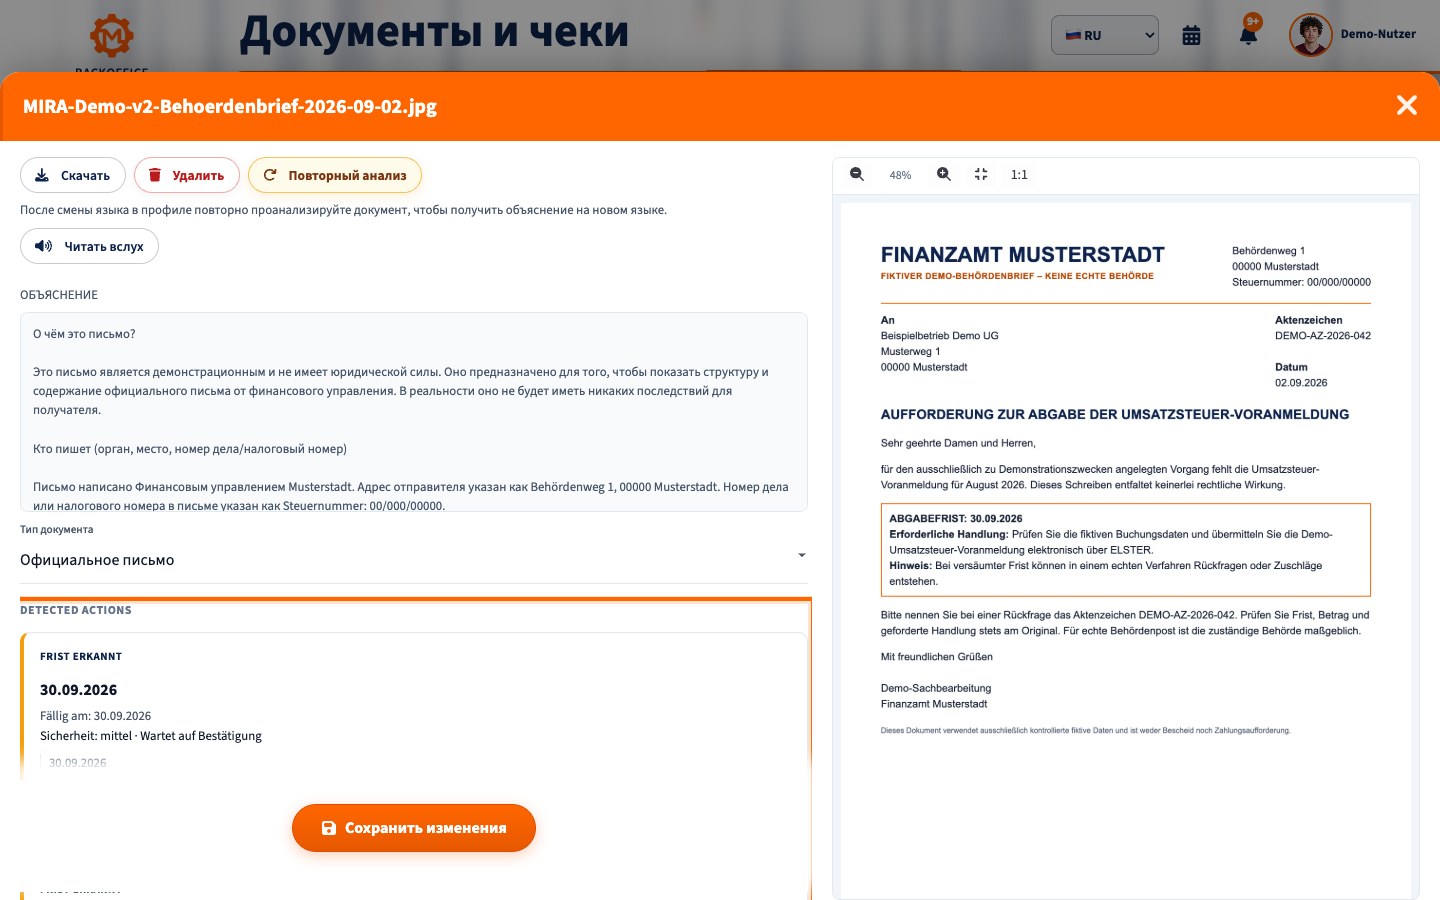Set preview to 1:1 scale
This screenshot has width=1440, height=900.
(1019, 174)
